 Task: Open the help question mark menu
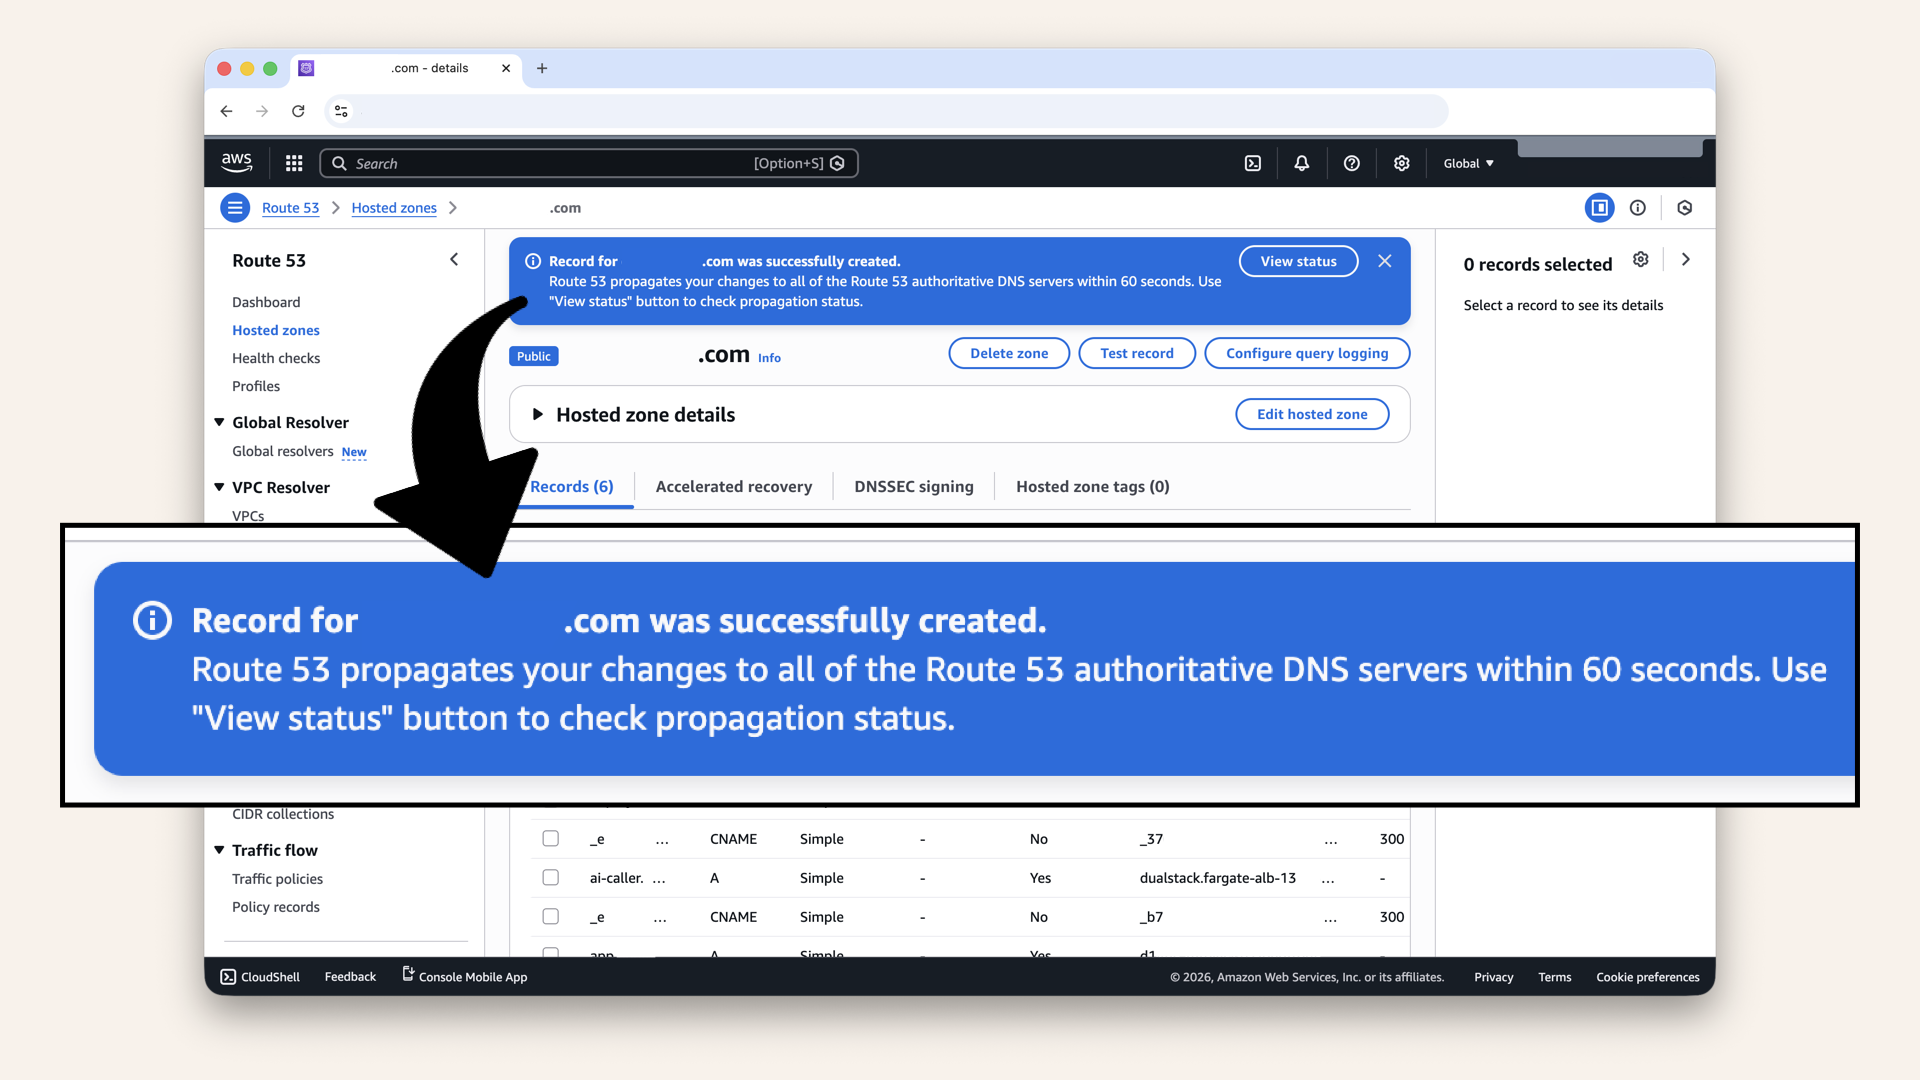(1351, 163)
